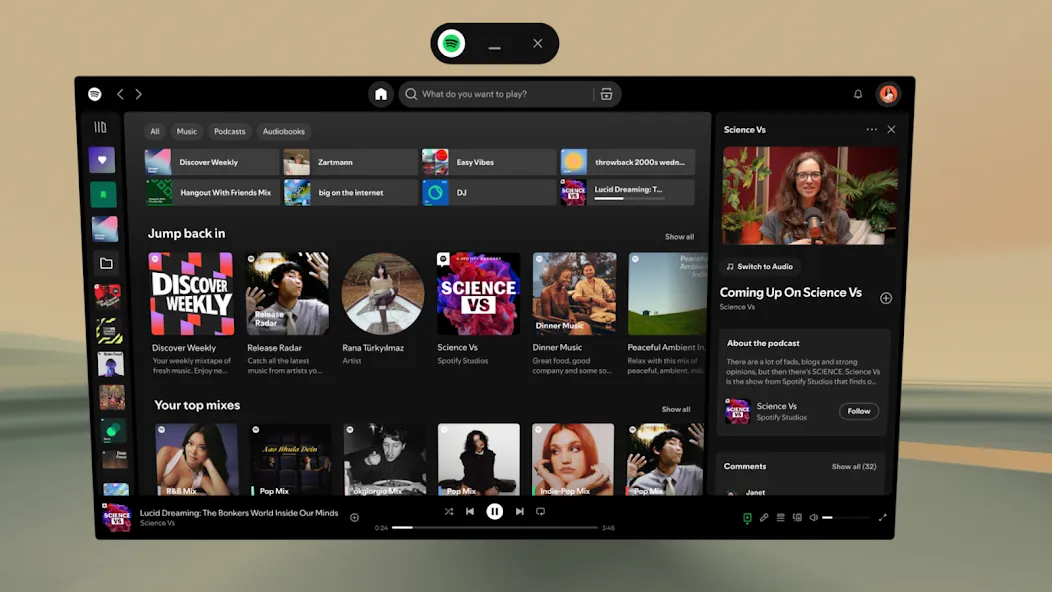Open the user profile avatar
This screenshot has height=592, width=1052.
(888, 94)
